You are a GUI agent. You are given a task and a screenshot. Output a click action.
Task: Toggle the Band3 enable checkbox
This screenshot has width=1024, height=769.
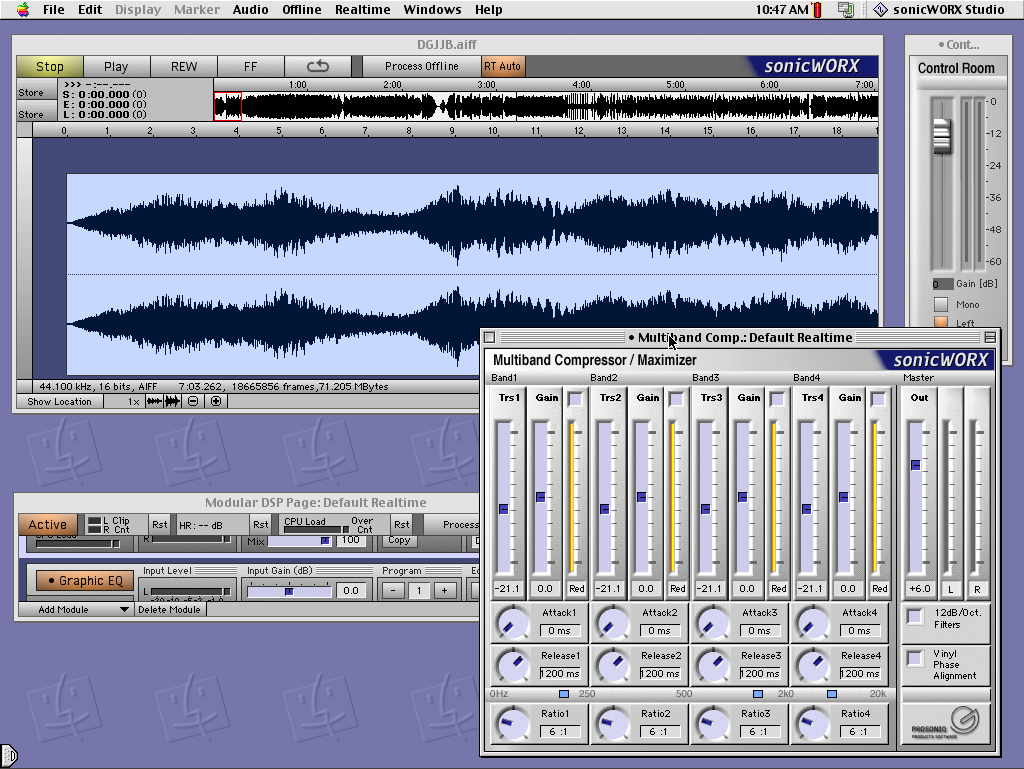[777, 398]
